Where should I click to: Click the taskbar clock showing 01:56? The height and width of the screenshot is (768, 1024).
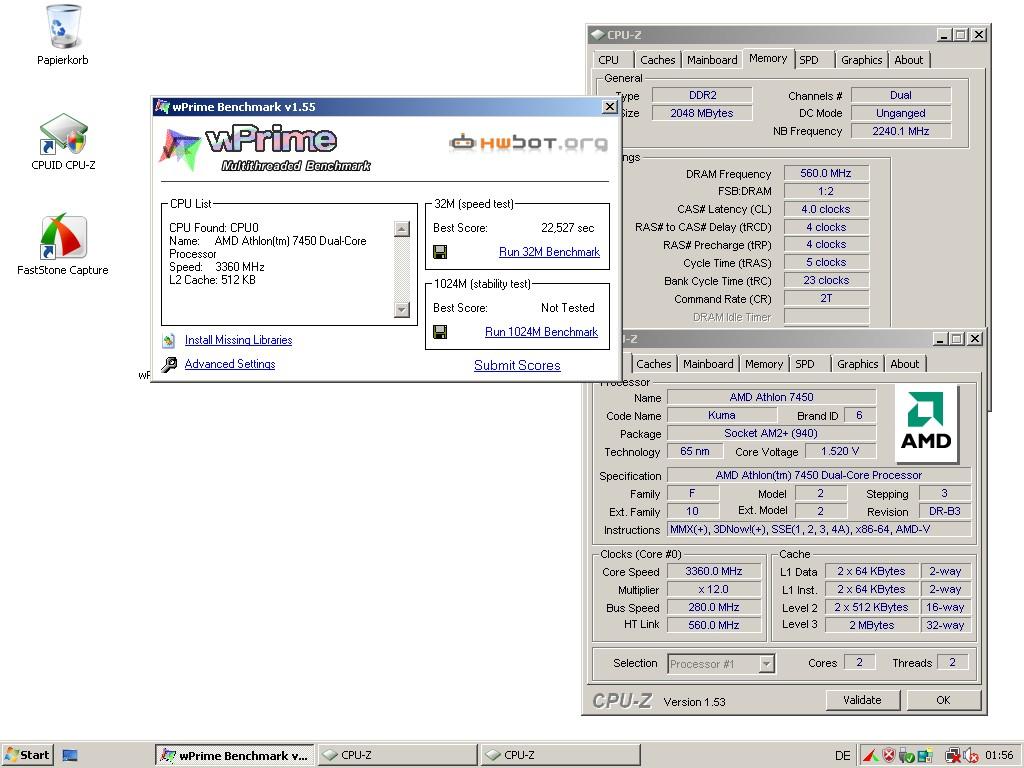point(999,756)
